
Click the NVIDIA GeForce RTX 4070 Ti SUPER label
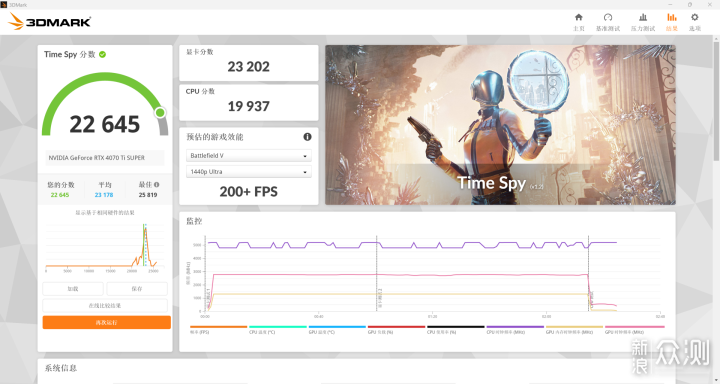pos(97,158)
